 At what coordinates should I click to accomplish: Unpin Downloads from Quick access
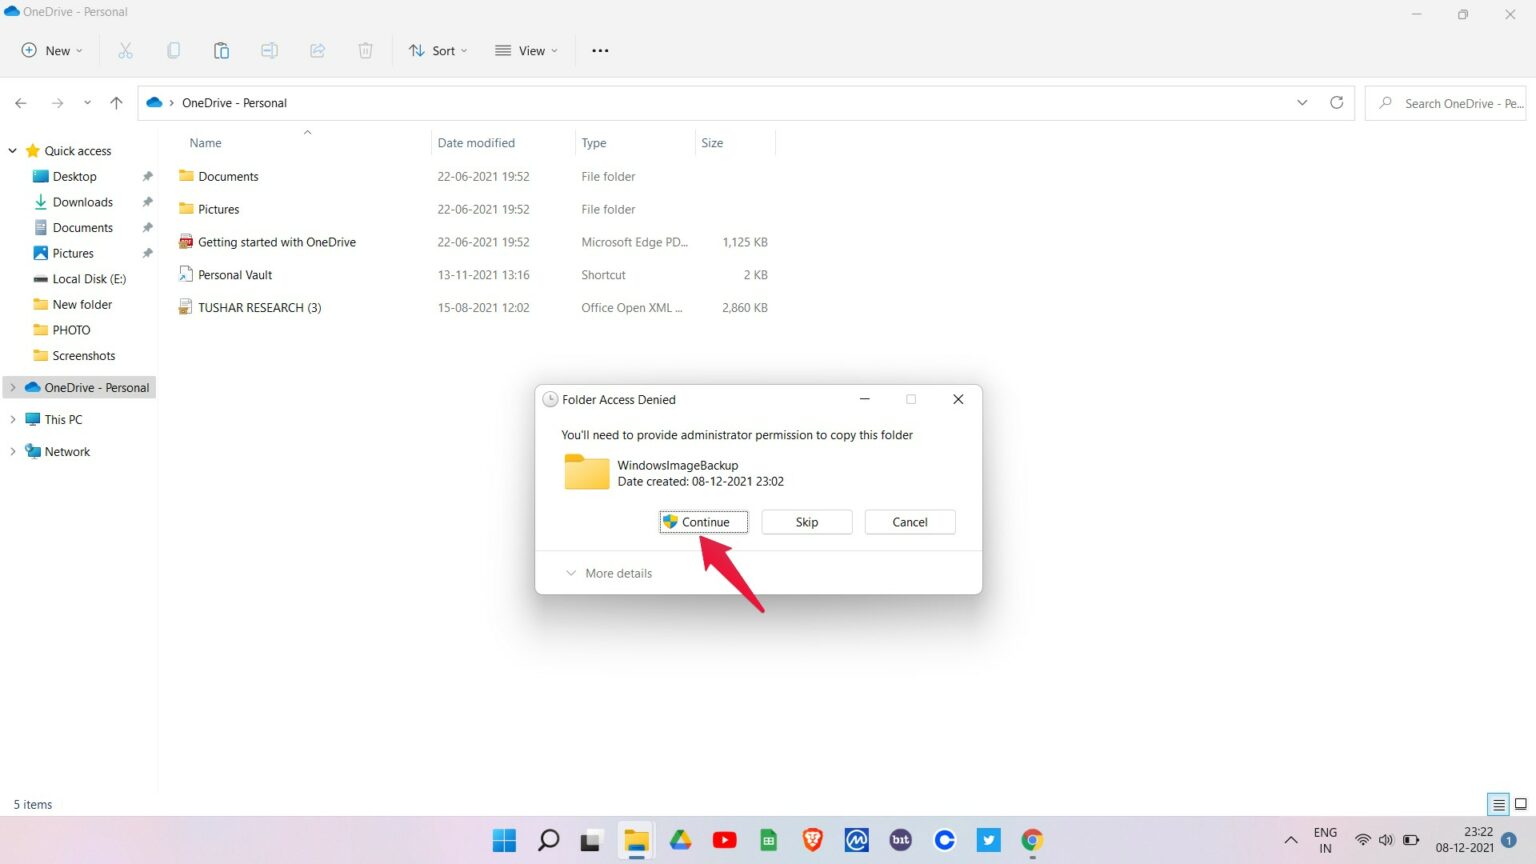147,201
